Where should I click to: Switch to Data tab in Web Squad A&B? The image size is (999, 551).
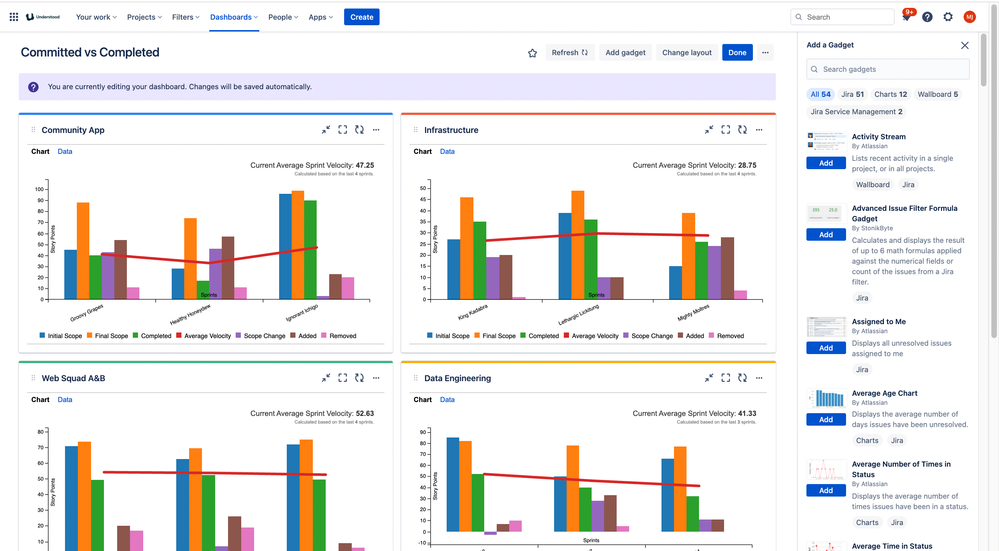tap(65, 400)
